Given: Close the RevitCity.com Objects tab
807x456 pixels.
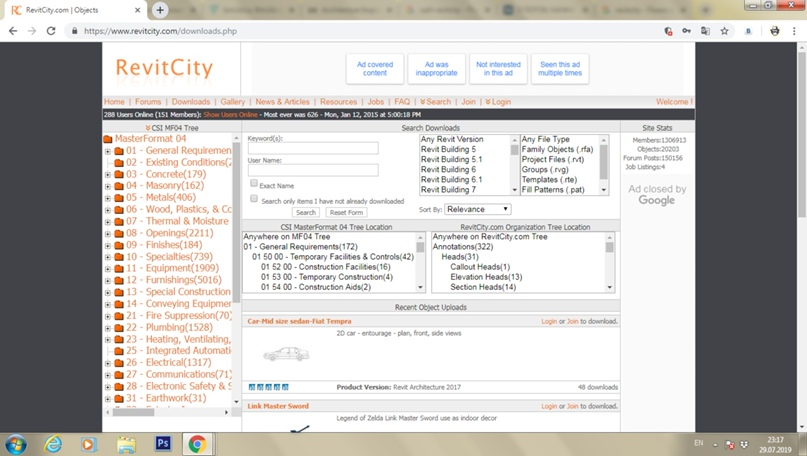Looking at the screenshot, I should pyautogui.click(x=137, y=10).
